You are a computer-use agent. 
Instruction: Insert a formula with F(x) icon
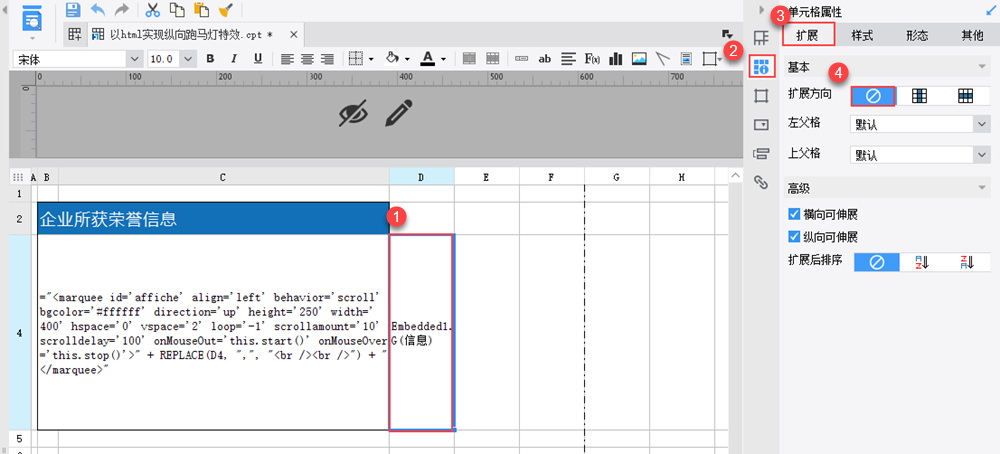coord(592,59)
